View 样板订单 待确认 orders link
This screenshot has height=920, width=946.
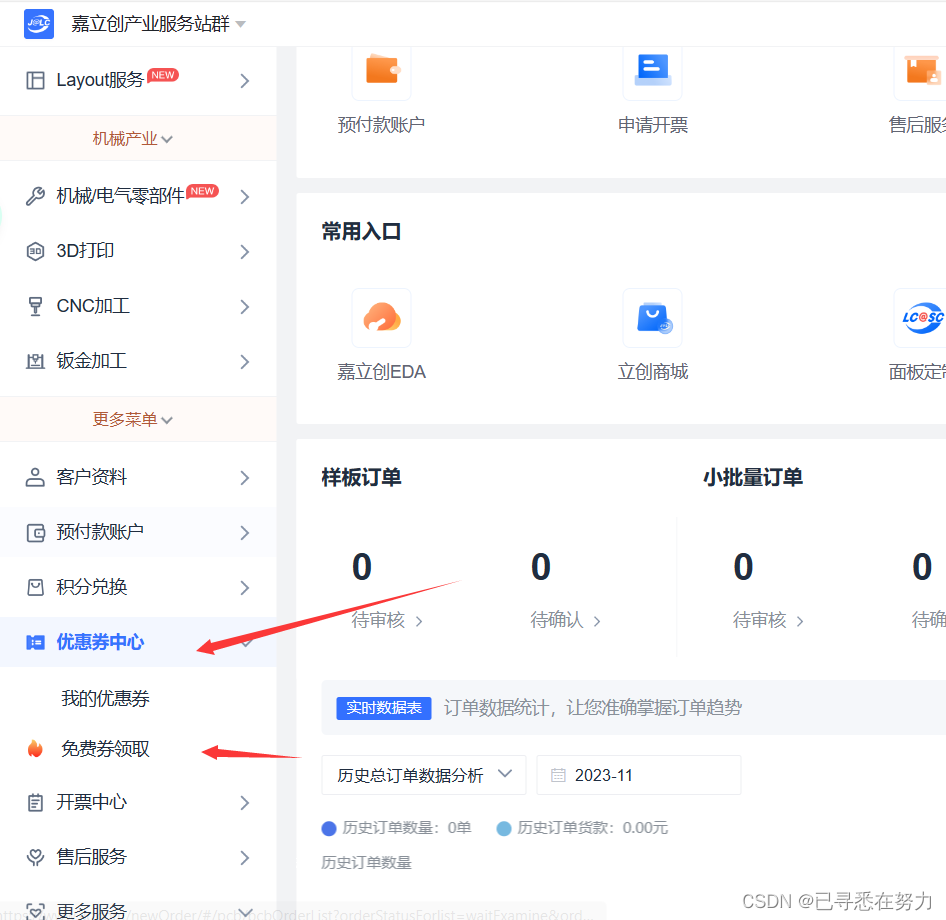pyautogui.click(x=565, y=620)
